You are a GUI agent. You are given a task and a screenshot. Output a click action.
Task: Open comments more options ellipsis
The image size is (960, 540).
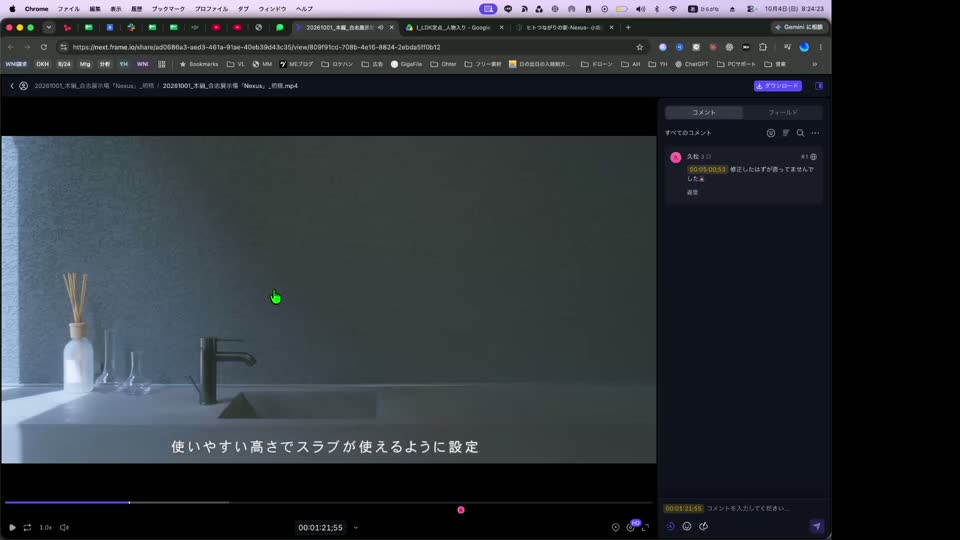(x=816, y=133)
